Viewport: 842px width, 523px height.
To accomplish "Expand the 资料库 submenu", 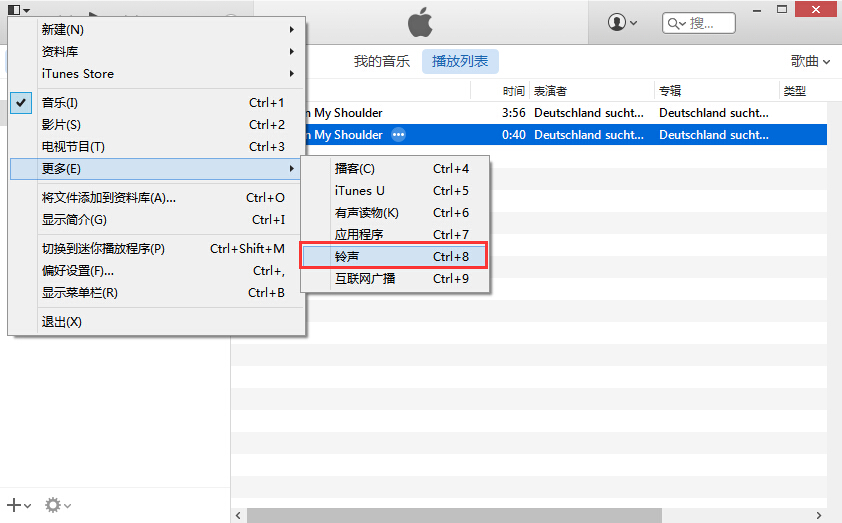I will tap(157, 52).
